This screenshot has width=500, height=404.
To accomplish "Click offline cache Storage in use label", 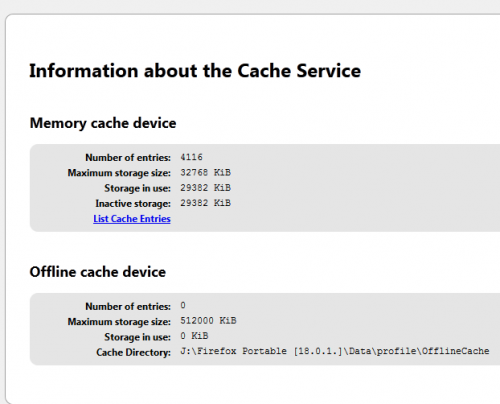I will (137, 337).
